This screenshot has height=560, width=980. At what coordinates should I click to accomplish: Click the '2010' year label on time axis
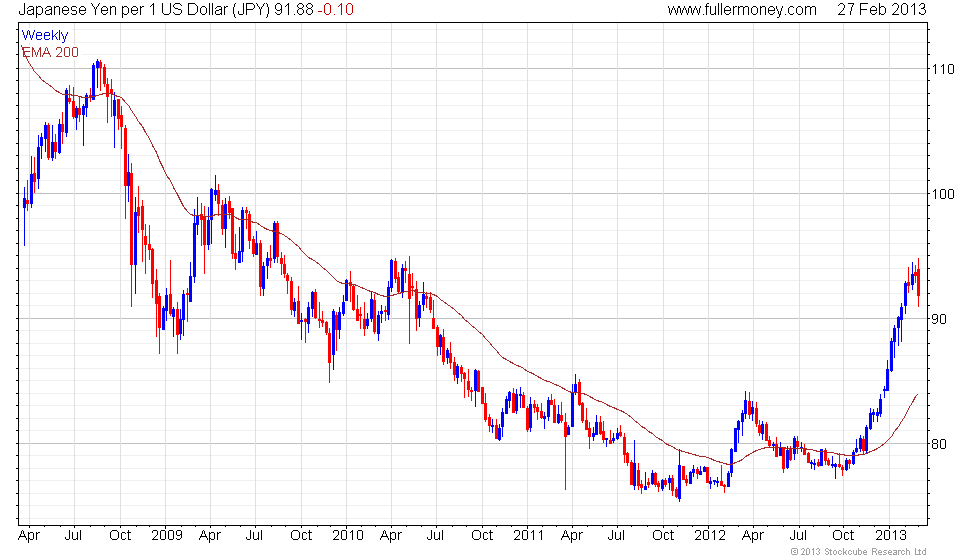point(348,535)
